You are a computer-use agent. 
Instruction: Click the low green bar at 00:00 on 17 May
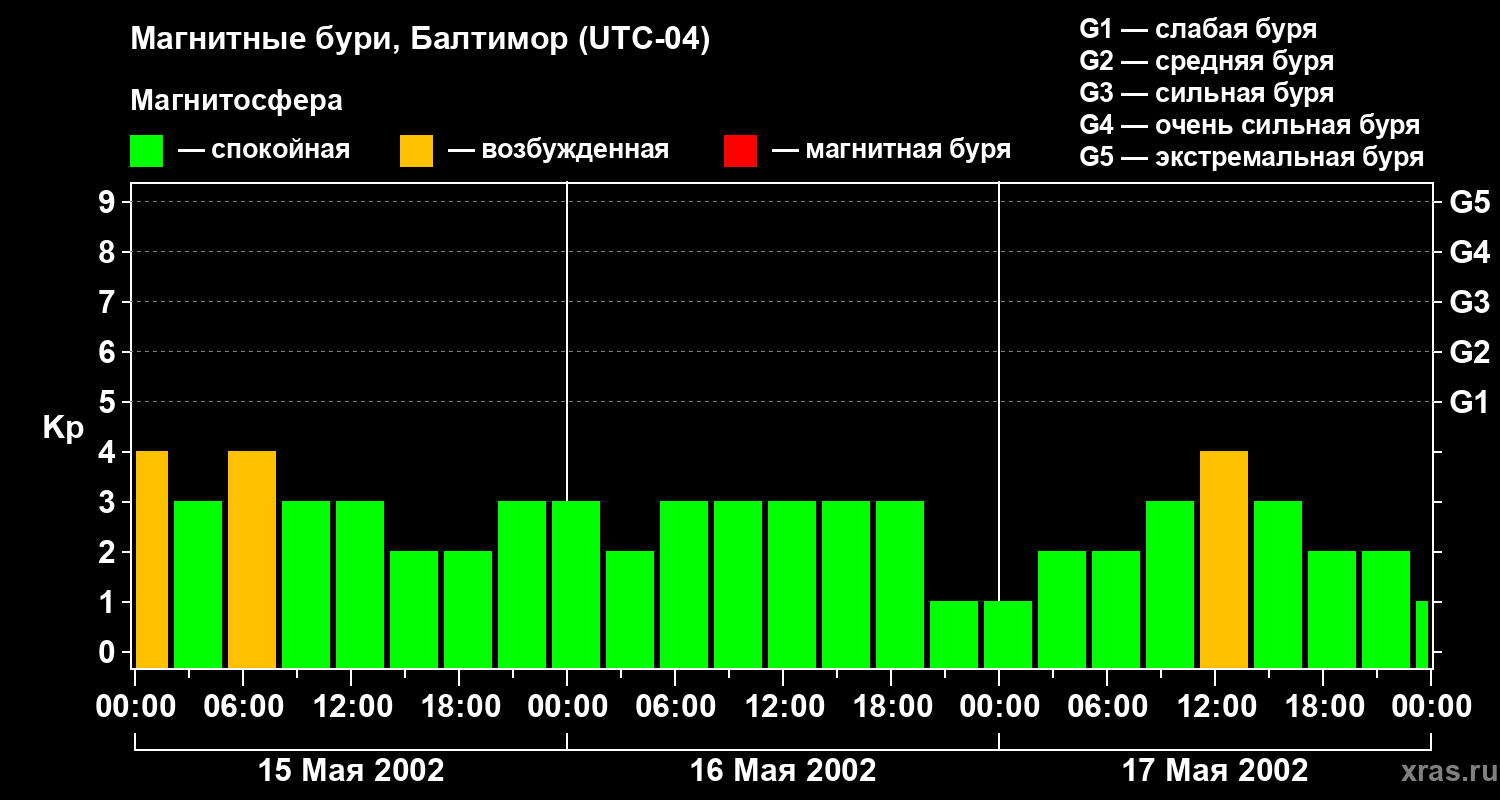click(1008, 634)
